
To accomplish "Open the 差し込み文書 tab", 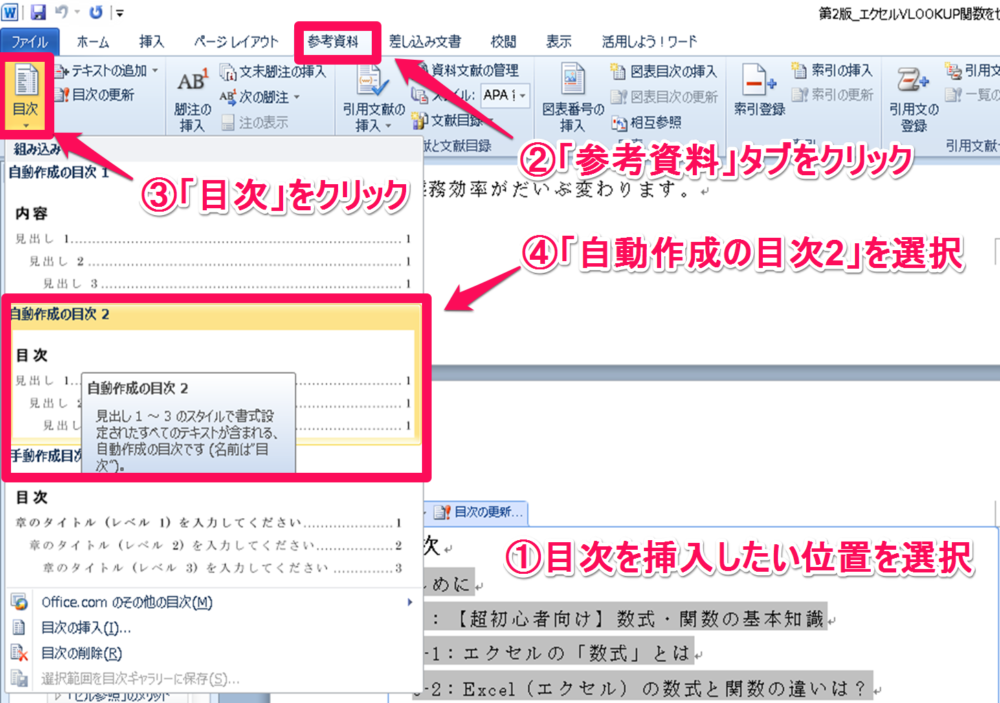I will [426, 42].
